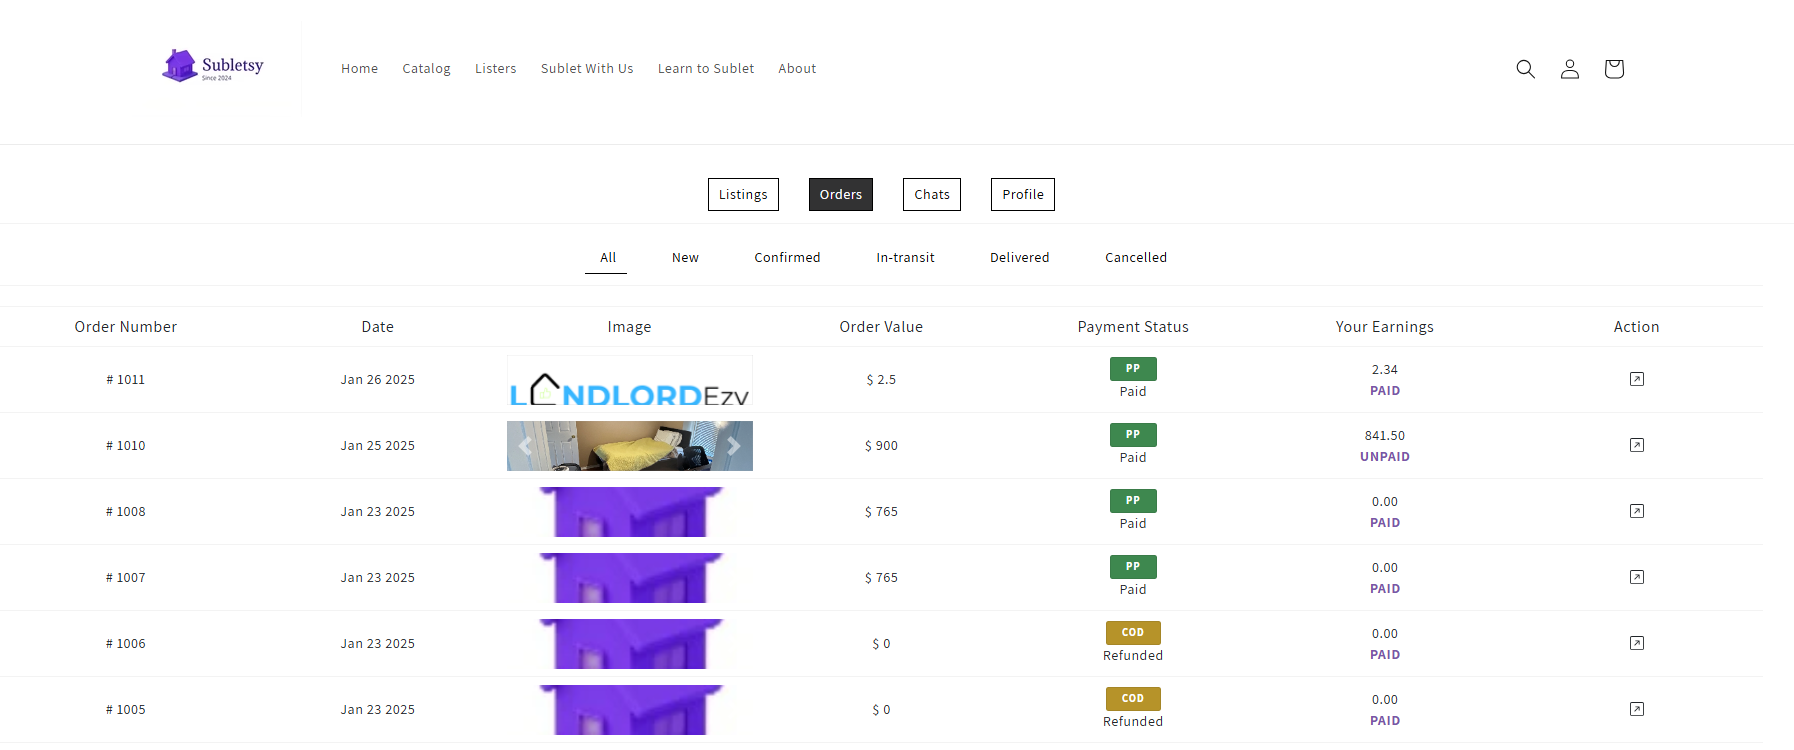Viewport: 1794px width, 750px height.
Task: Go to Catalog page
Action: coord(426,69)
